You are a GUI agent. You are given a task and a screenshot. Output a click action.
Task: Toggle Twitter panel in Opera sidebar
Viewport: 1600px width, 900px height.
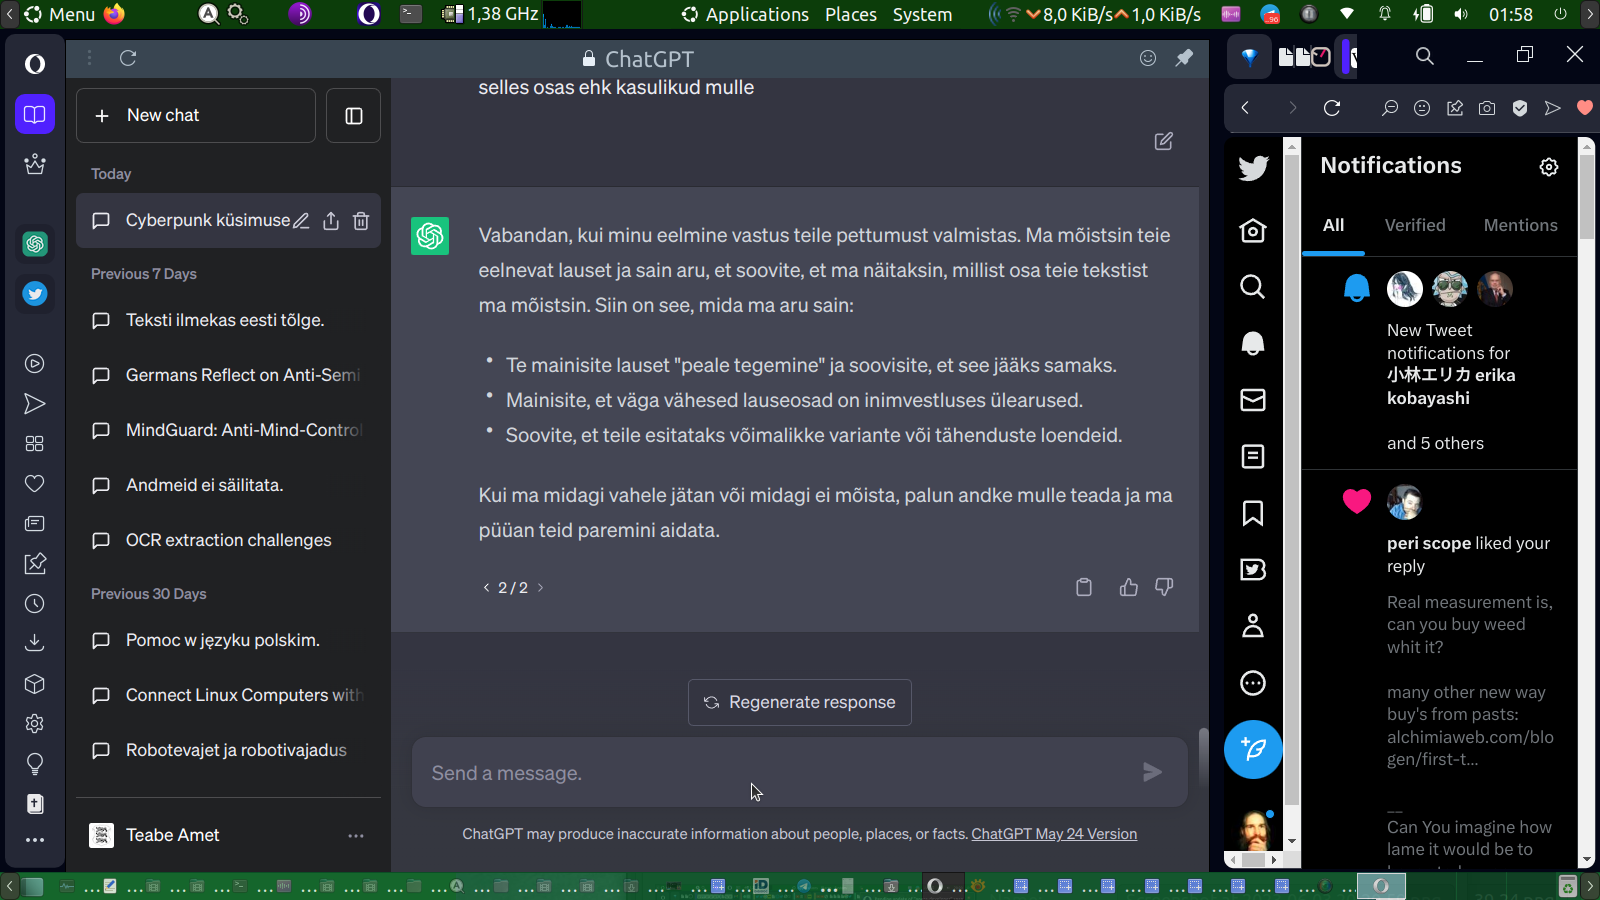pos(35,294)
